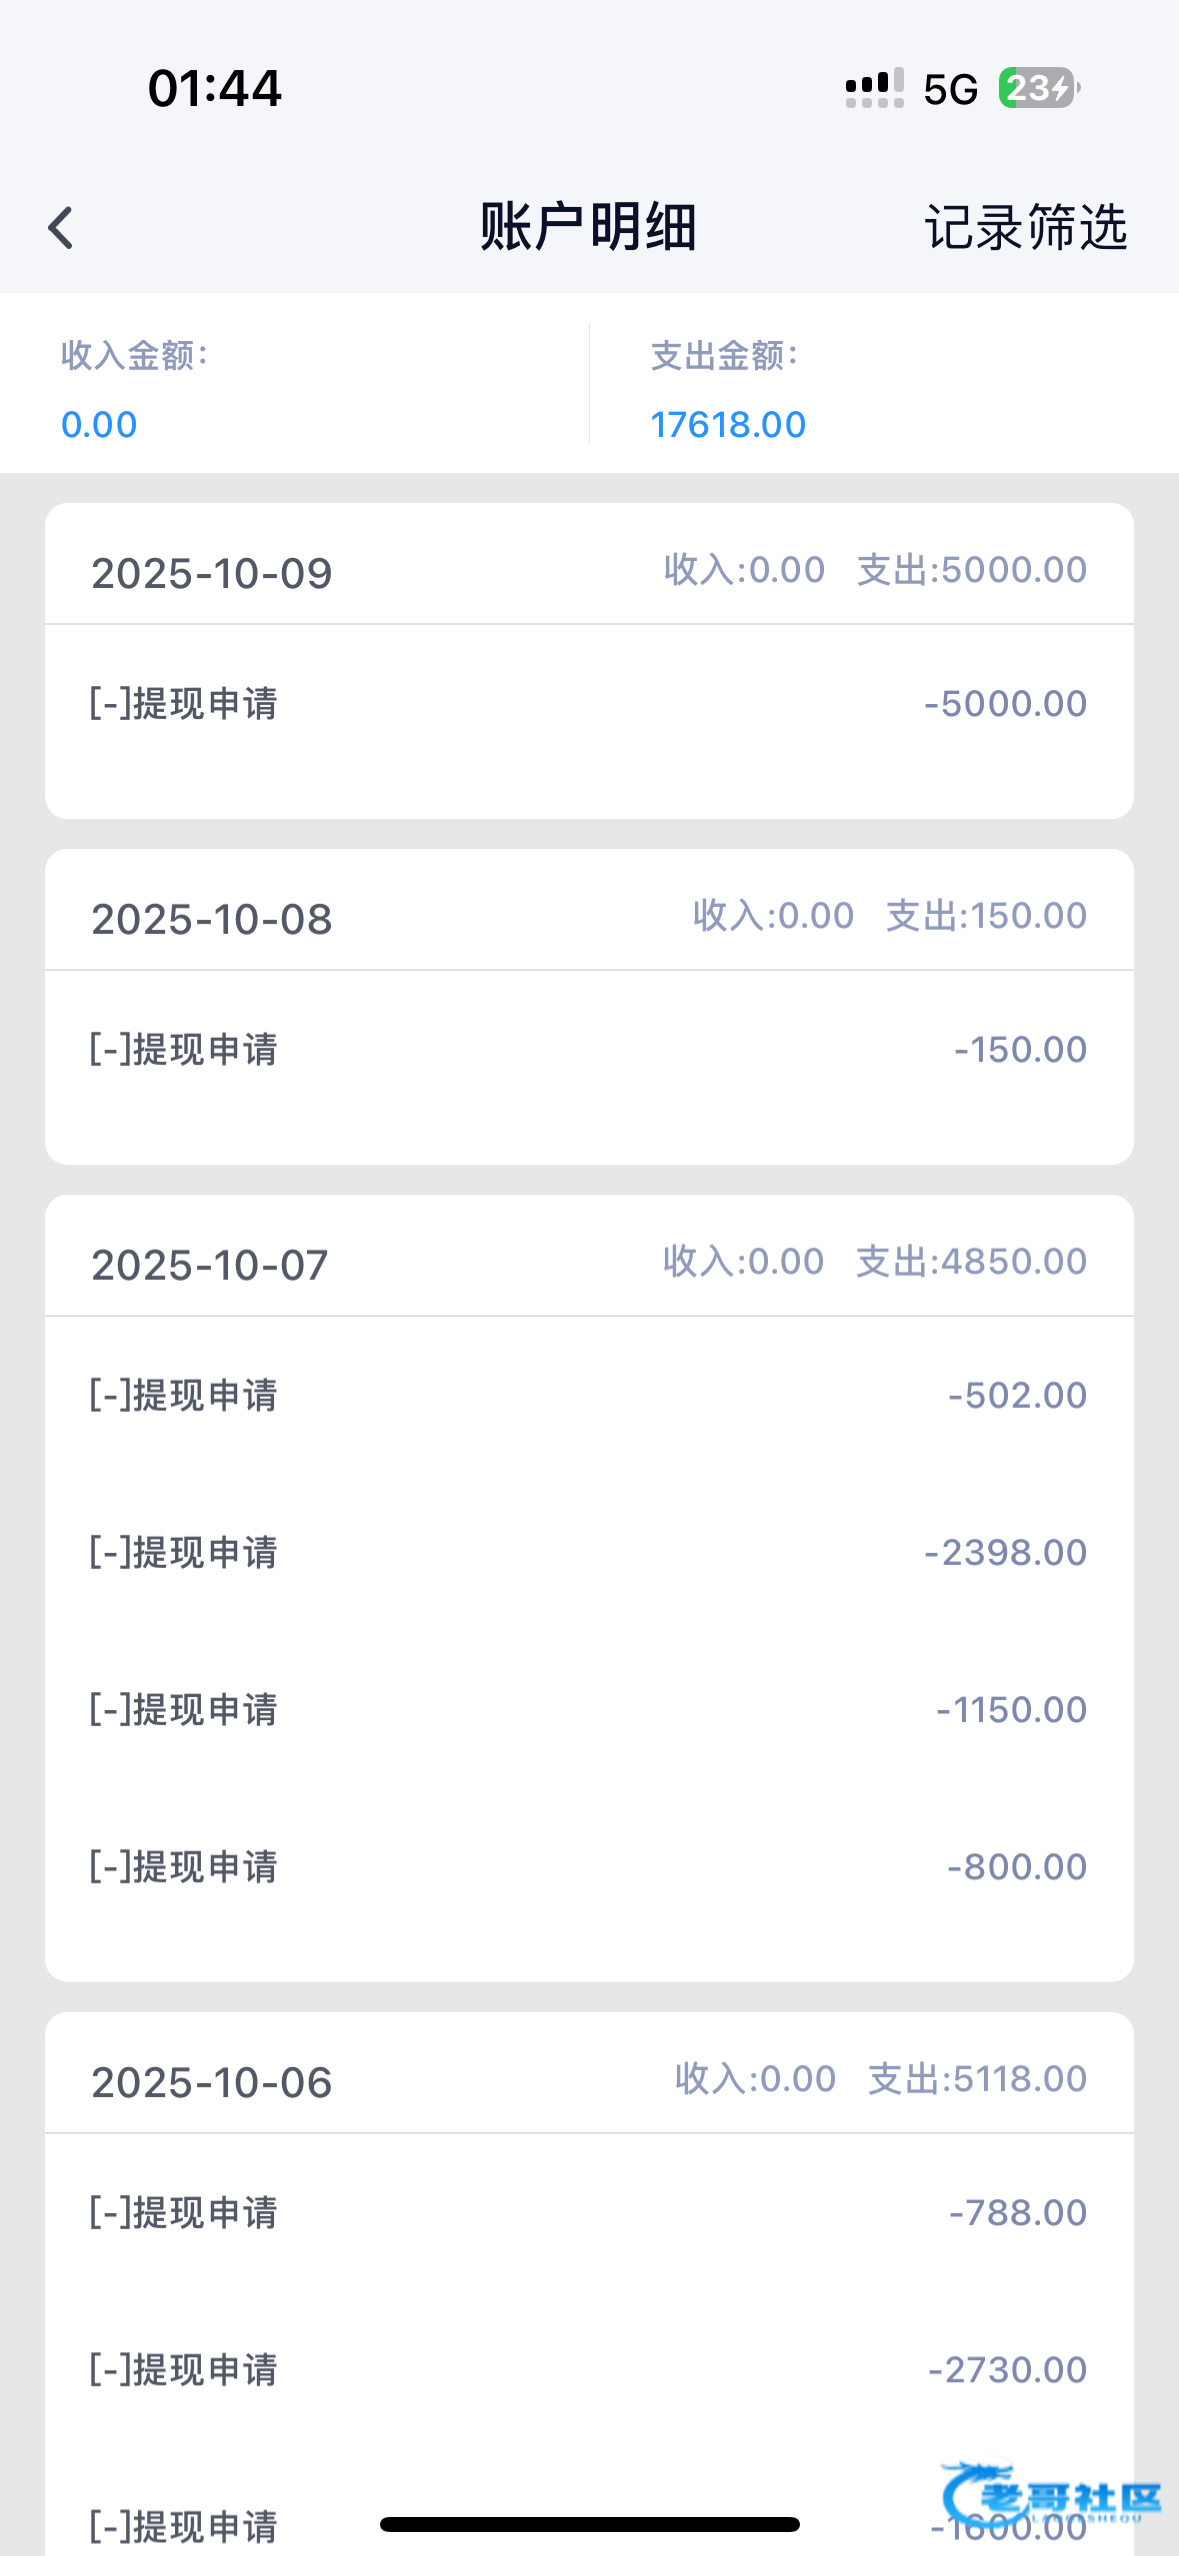
Task: Open the 记录筛选 record filter
Action: click(x=1025, y=228)
